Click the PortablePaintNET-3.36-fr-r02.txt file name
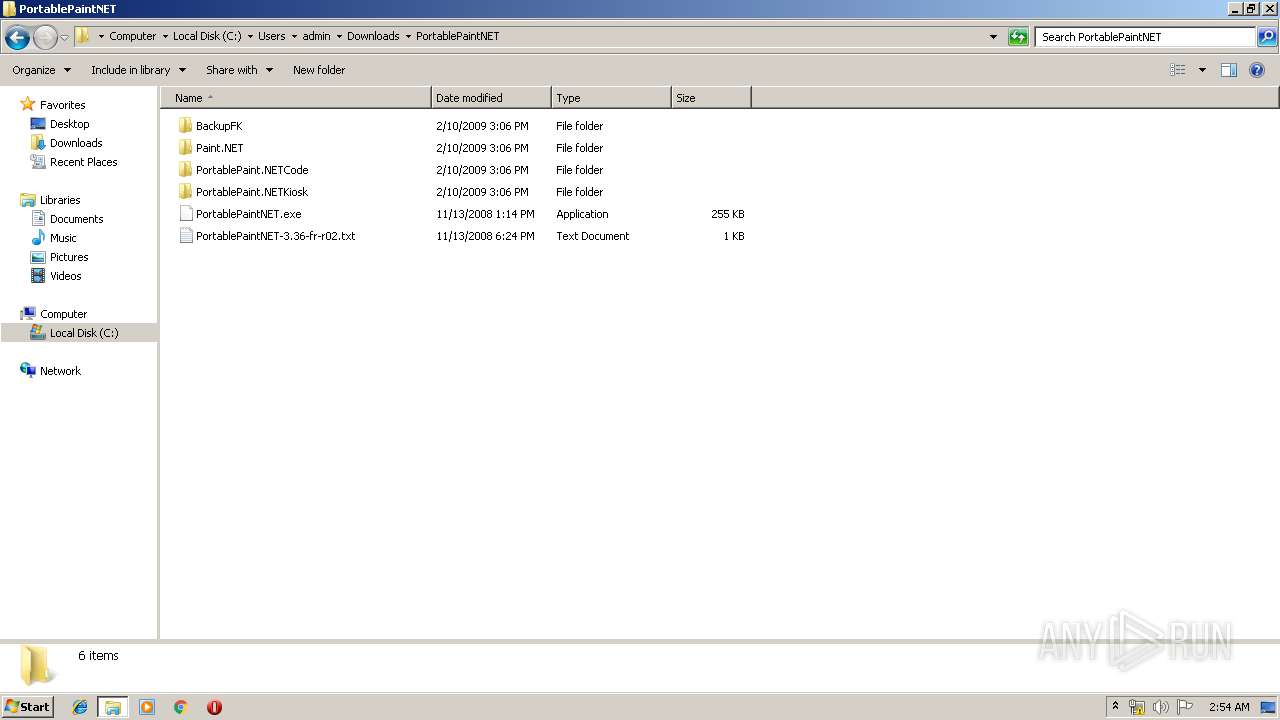1280x720 pixels. pyautogui.click(x=276, y=236)
